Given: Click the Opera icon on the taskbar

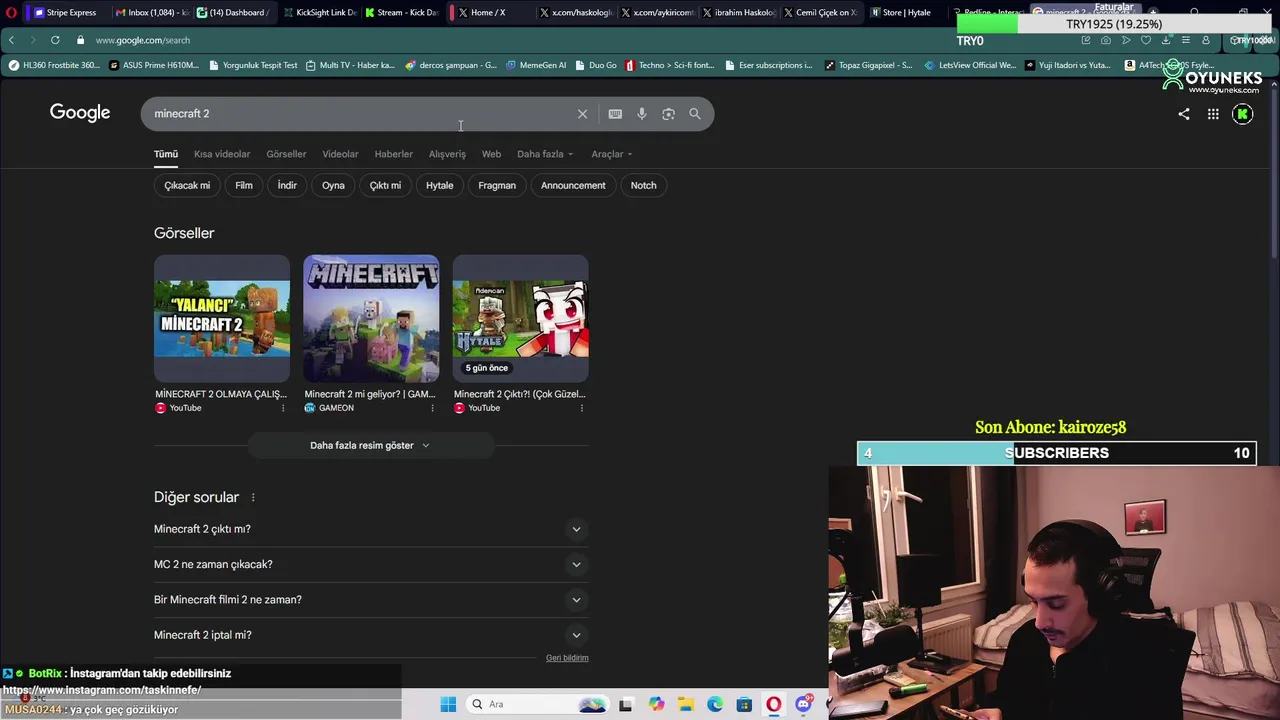Looking at the screenshot, I should (773, 704).
